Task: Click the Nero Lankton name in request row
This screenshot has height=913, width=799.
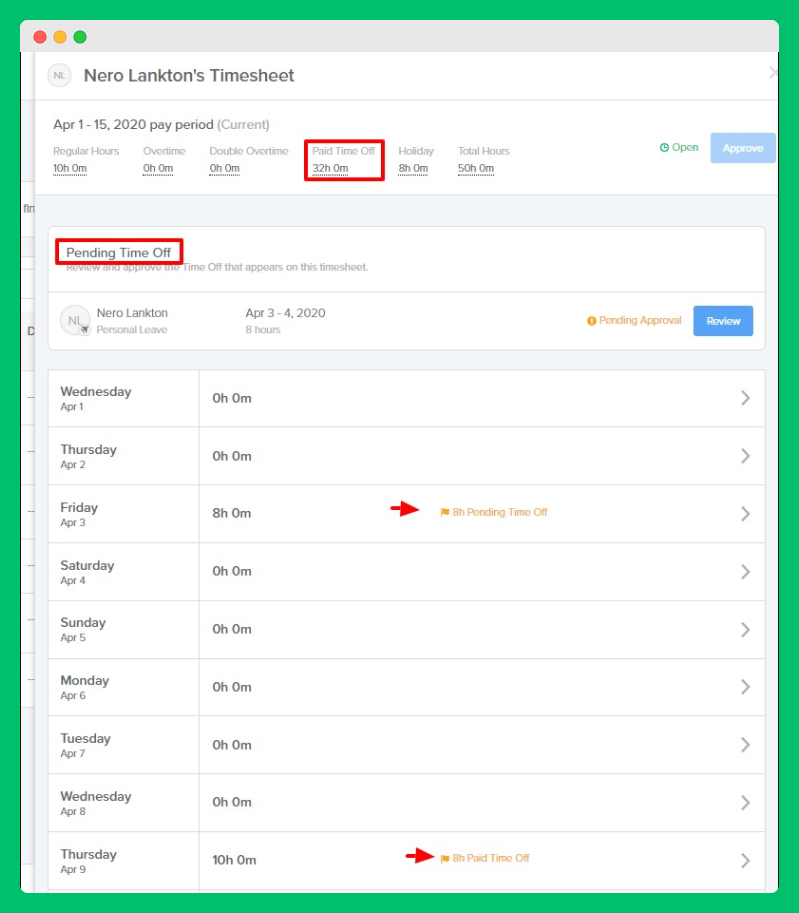Action: pos(132,313)
